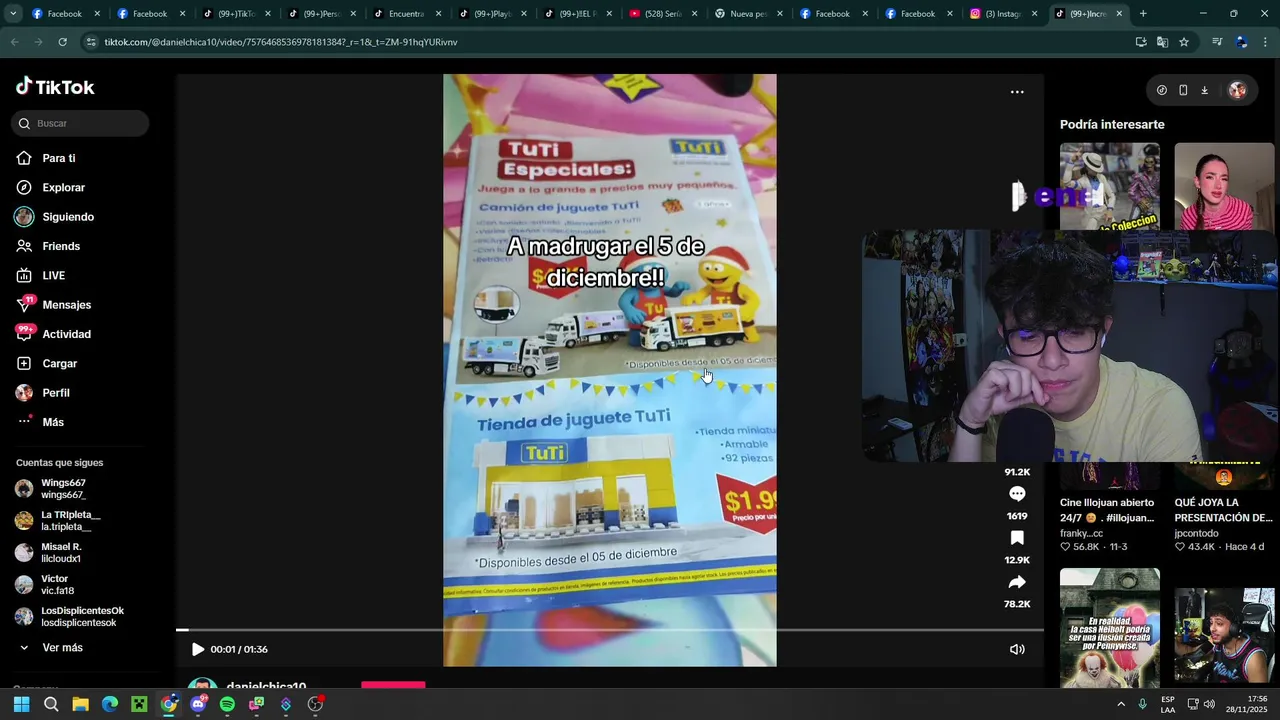Seek on the video progress bar
Screen dimensions: 1280x720
click(610, 630)
